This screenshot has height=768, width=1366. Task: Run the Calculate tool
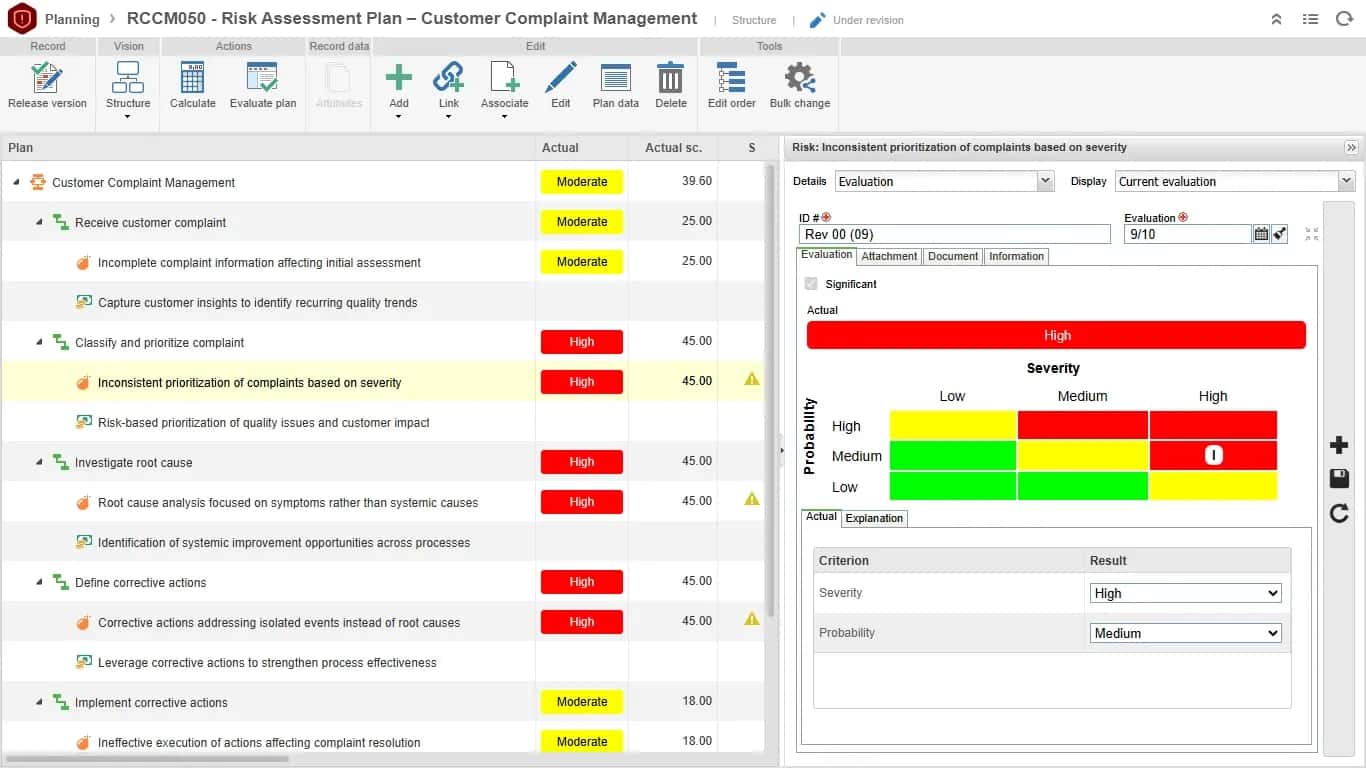[x=193, y=78]
